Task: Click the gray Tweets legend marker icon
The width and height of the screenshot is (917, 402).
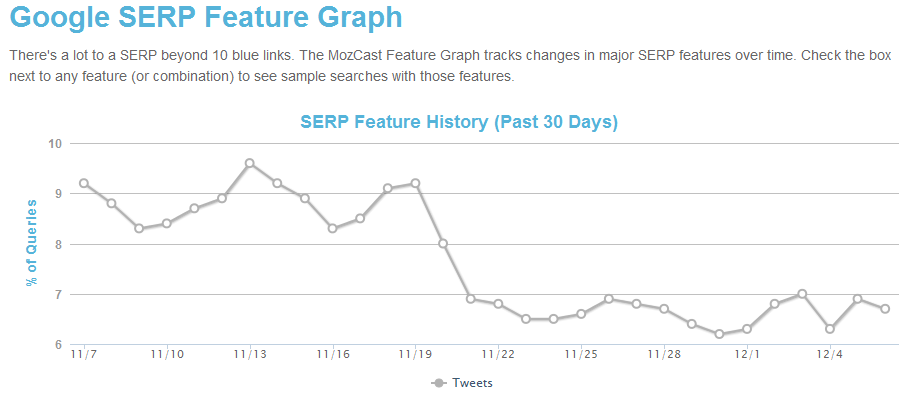Action: (x=438, y=382)
